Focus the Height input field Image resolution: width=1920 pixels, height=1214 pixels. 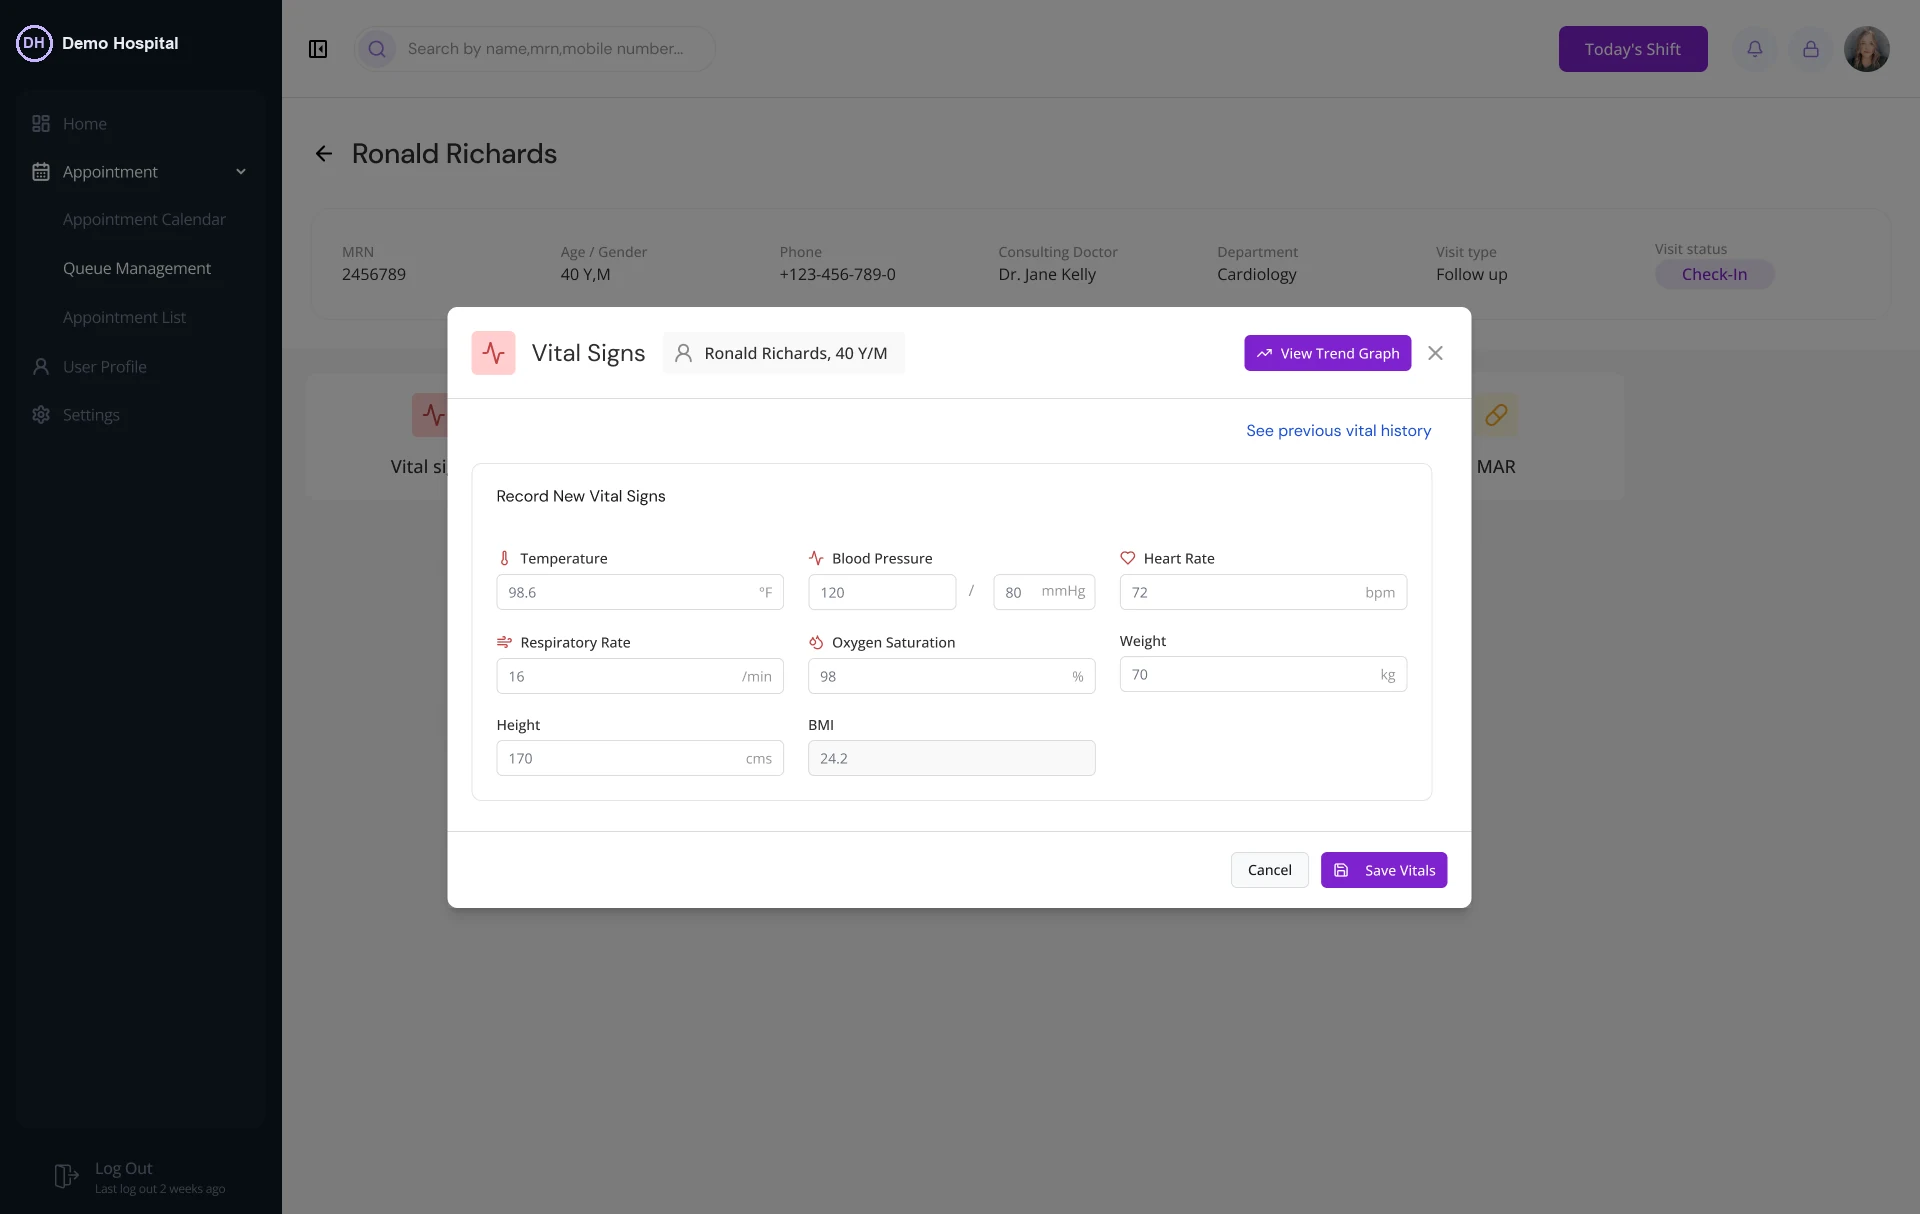[639, 758]
